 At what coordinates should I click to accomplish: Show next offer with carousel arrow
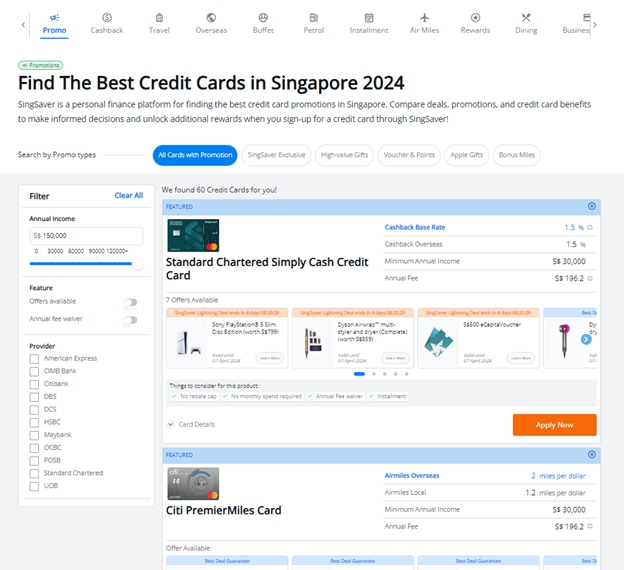(586, 339)
